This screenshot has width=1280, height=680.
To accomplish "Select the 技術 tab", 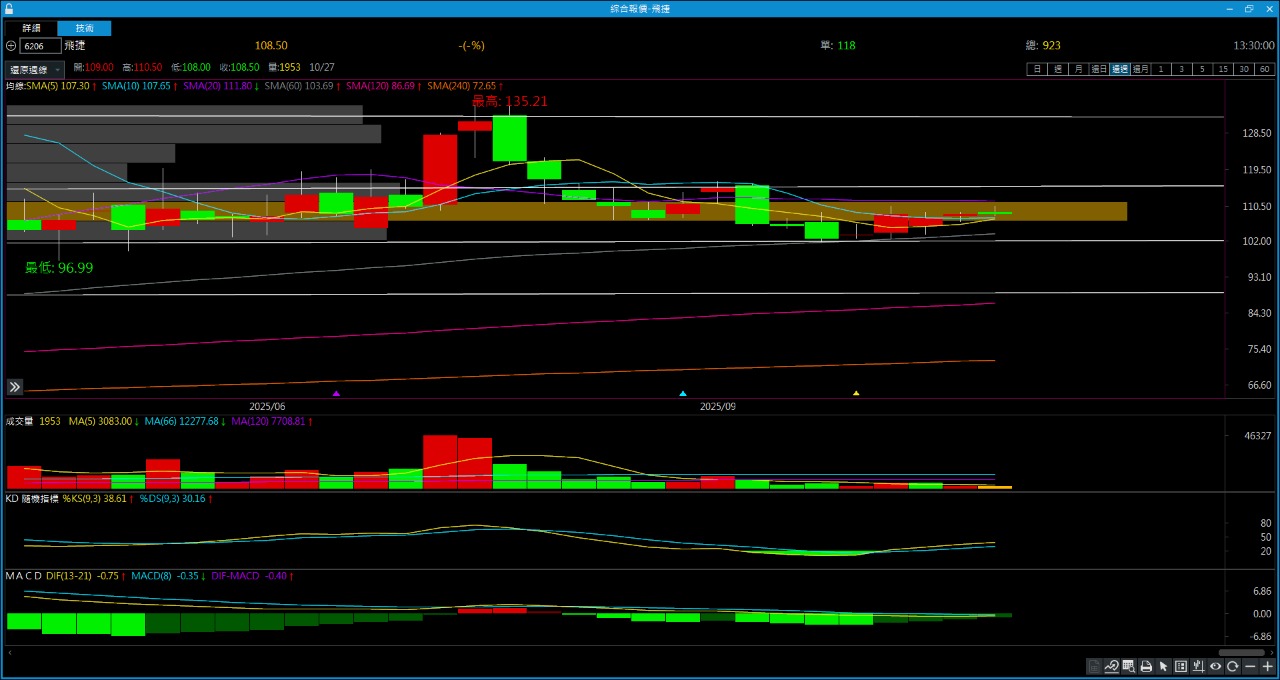I will point(85,29).
